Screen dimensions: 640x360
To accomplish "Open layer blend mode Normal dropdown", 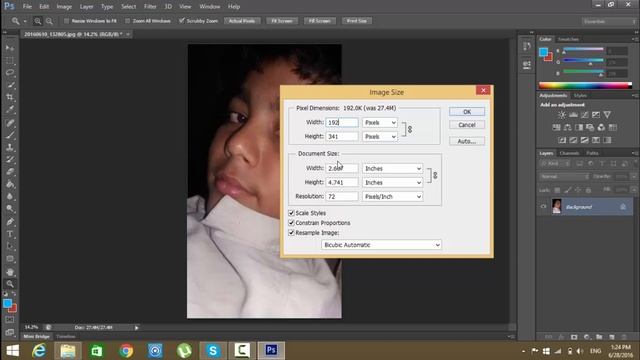I will [x=564, y=176].
